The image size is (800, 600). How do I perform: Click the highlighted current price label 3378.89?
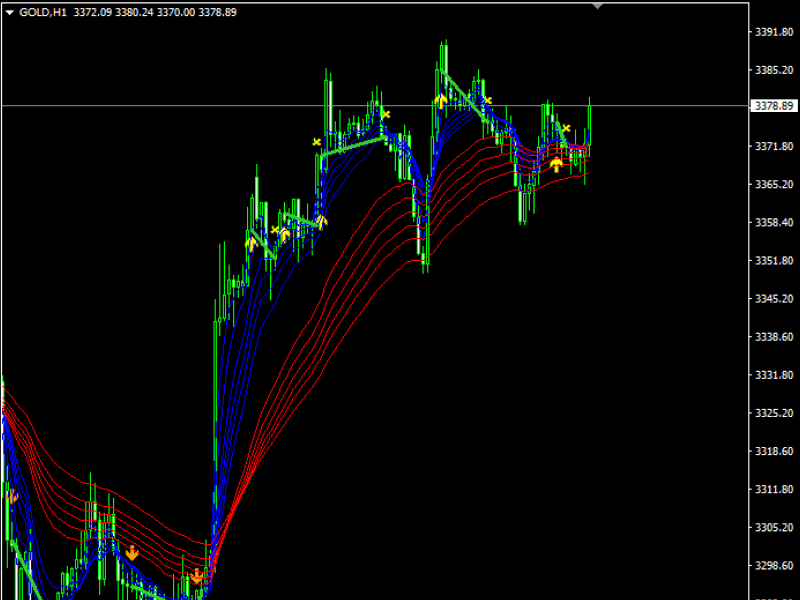(773, 106)
